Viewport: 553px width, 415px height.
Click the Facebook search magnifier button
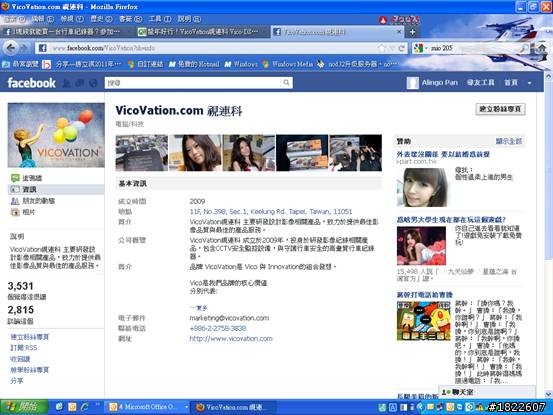click(x=286, y=83)
